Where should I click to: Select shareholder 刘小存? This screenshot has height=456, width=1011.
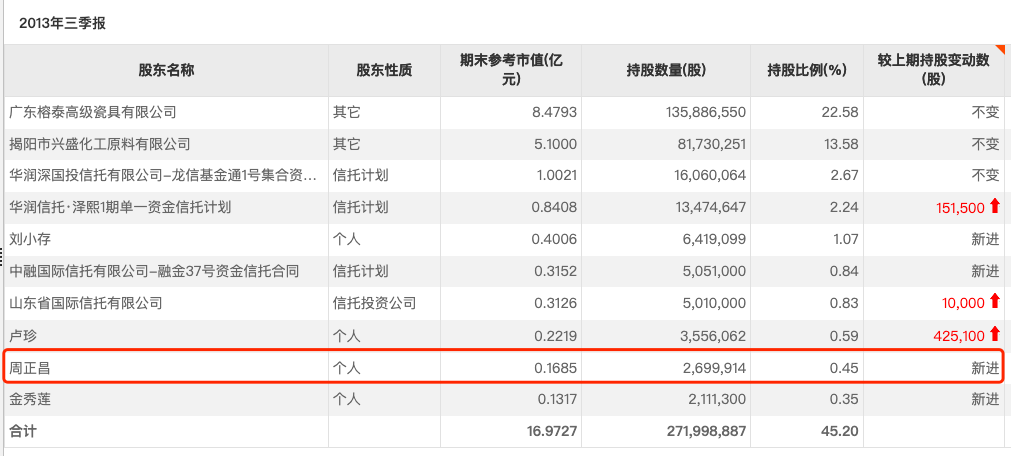coord(30,239)
